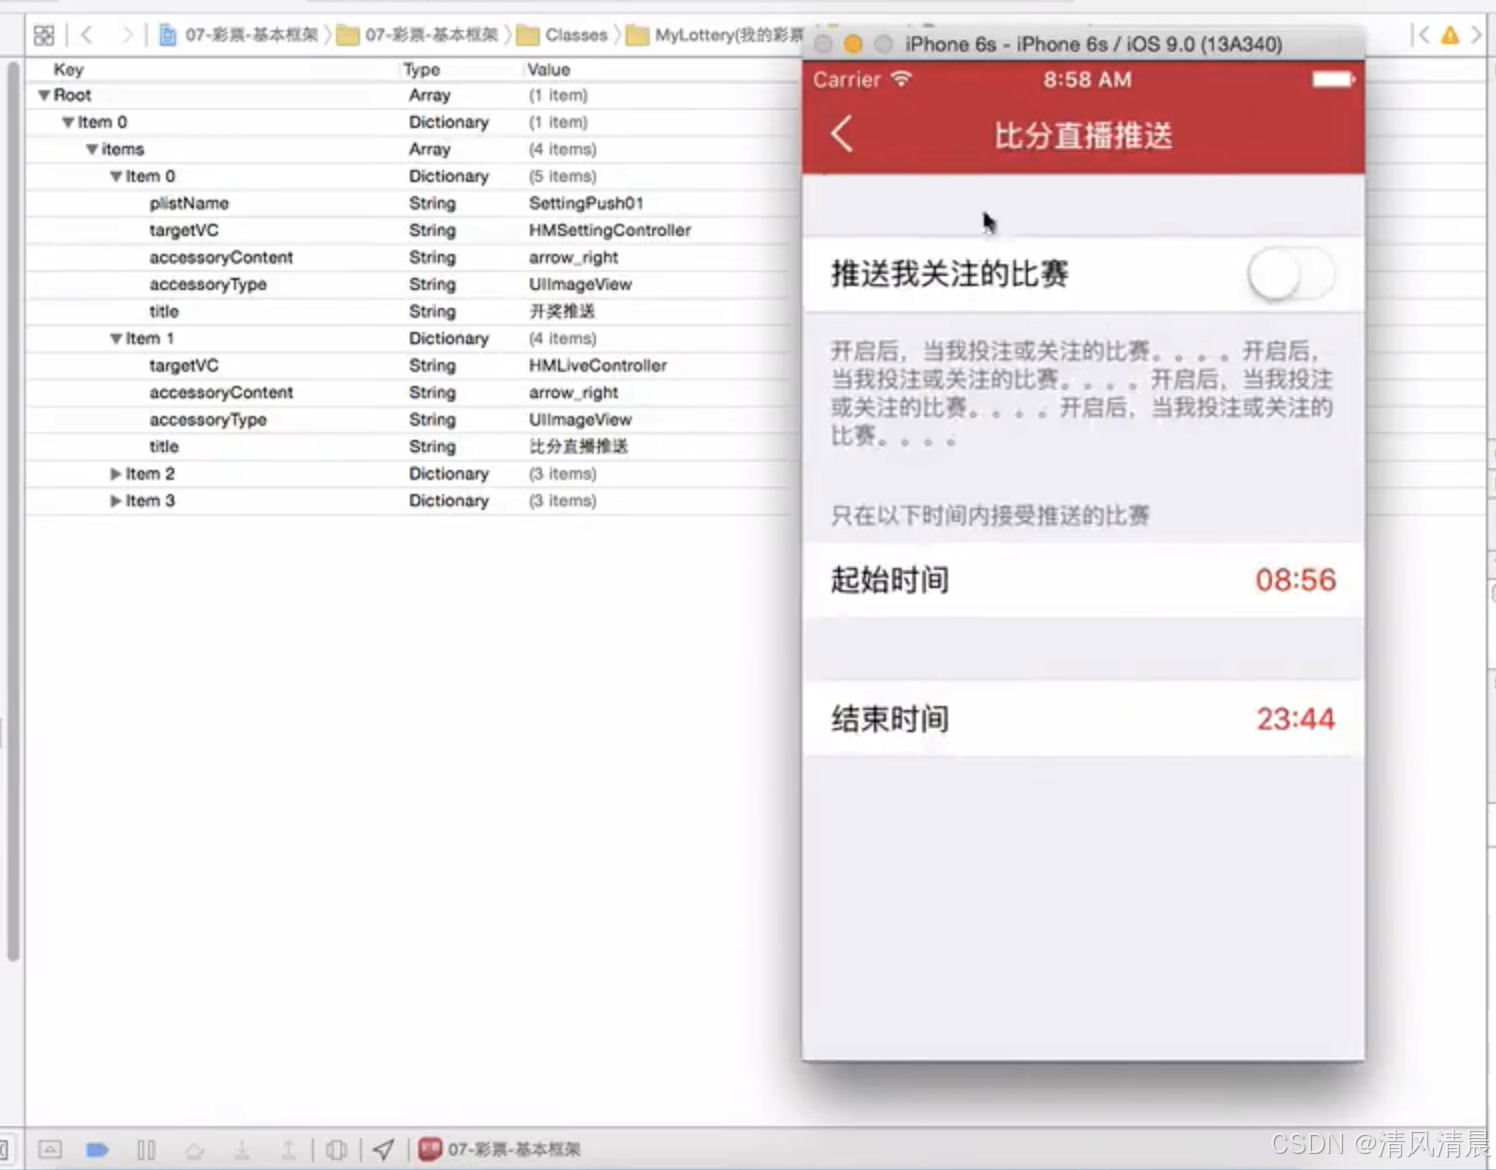Jump to the previous issue arrow

[x=1423, y=36]
